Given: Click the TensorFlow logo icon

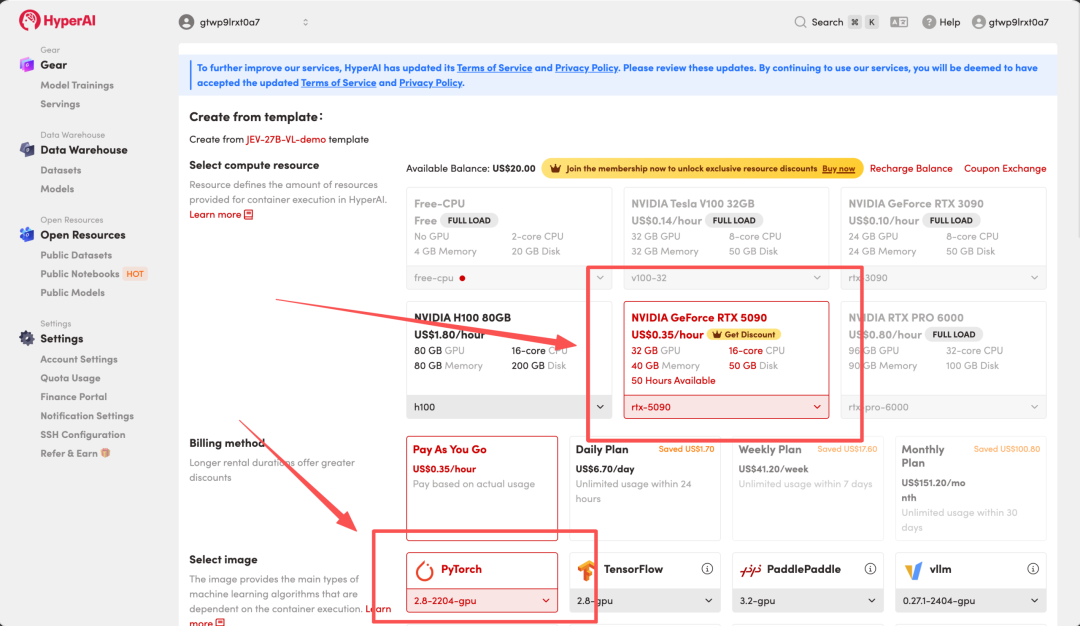Looking at the screenshot, I should tap(587, 570).
